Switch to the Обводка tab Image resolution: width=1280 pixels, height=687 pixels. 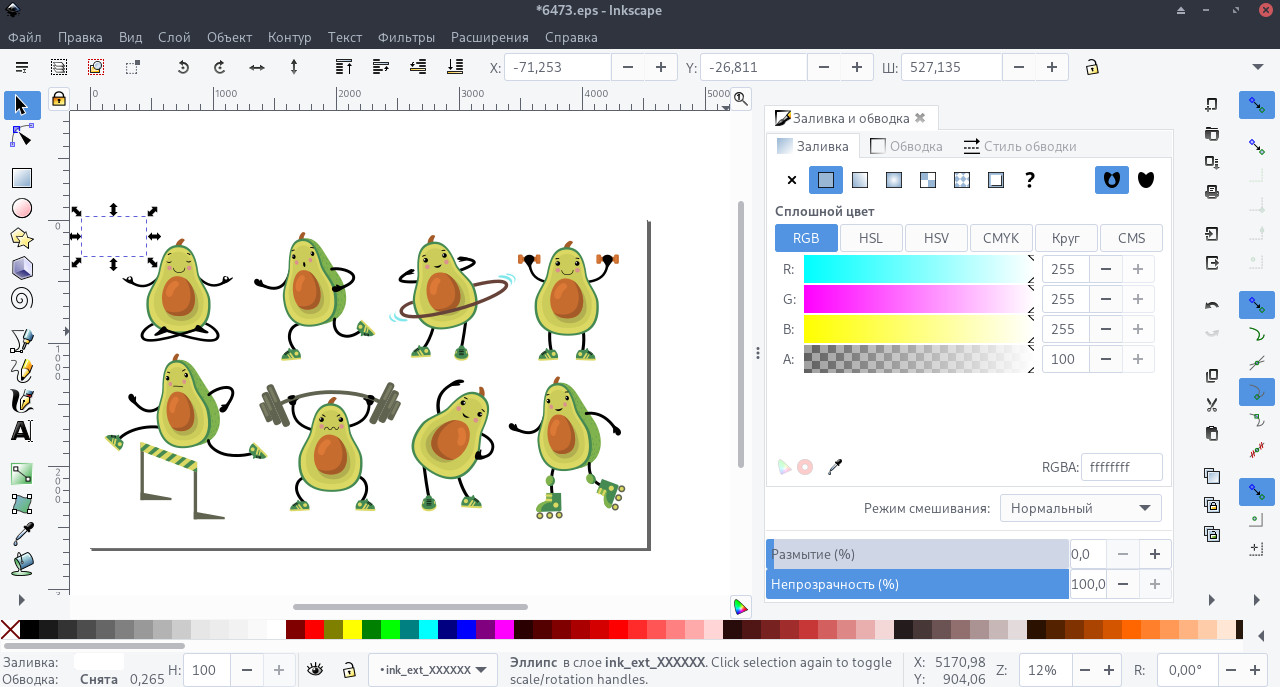906,145
